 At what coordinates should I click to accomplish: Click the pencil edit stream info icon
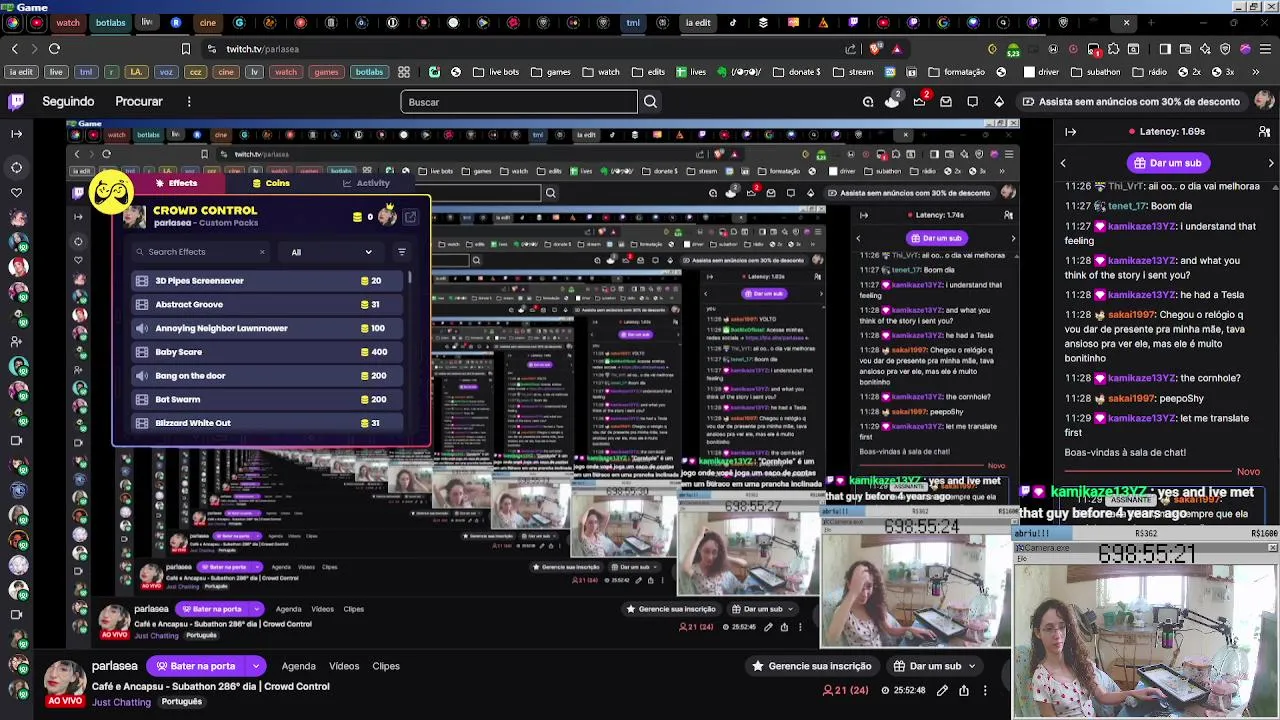(942, 690)
